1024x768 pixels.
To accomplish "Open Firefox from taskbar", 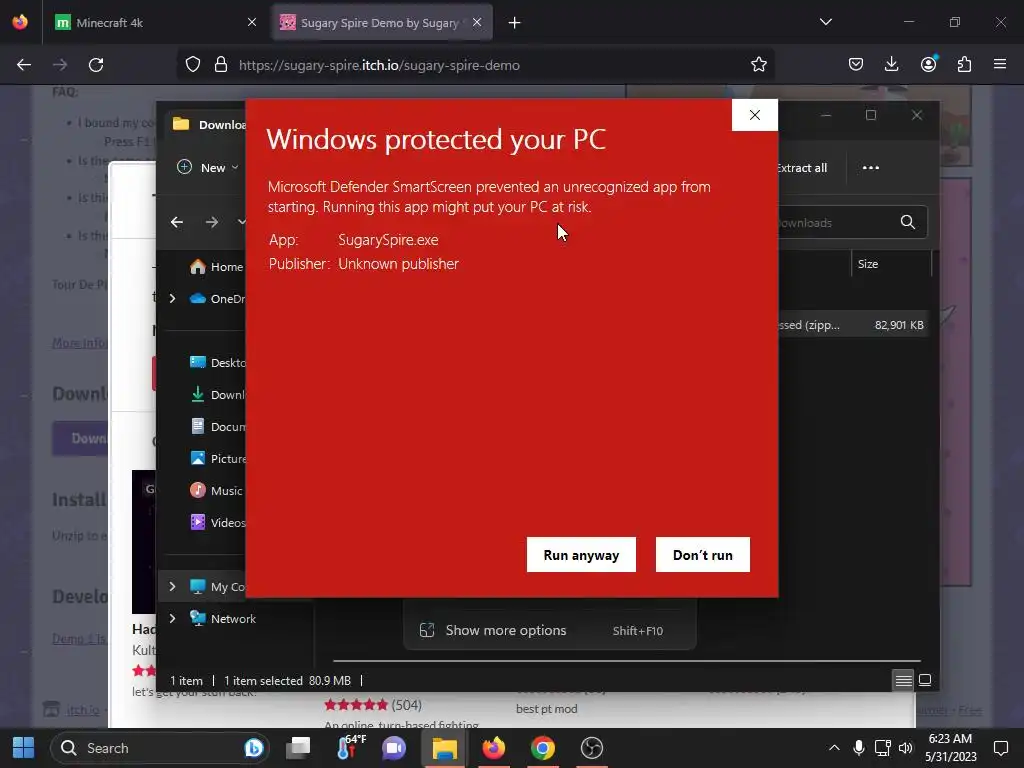I will click(x=494, y=748).
